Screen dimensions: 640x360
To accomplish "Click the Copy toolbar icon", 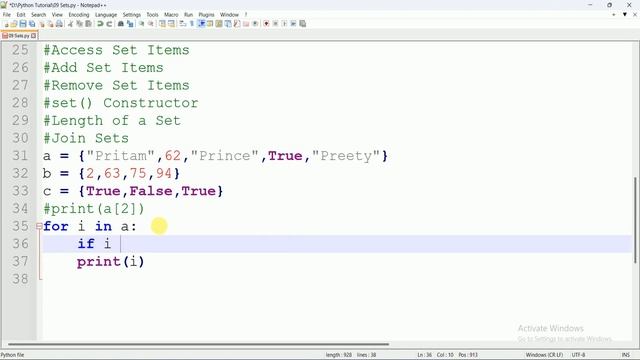I will 79,24.
